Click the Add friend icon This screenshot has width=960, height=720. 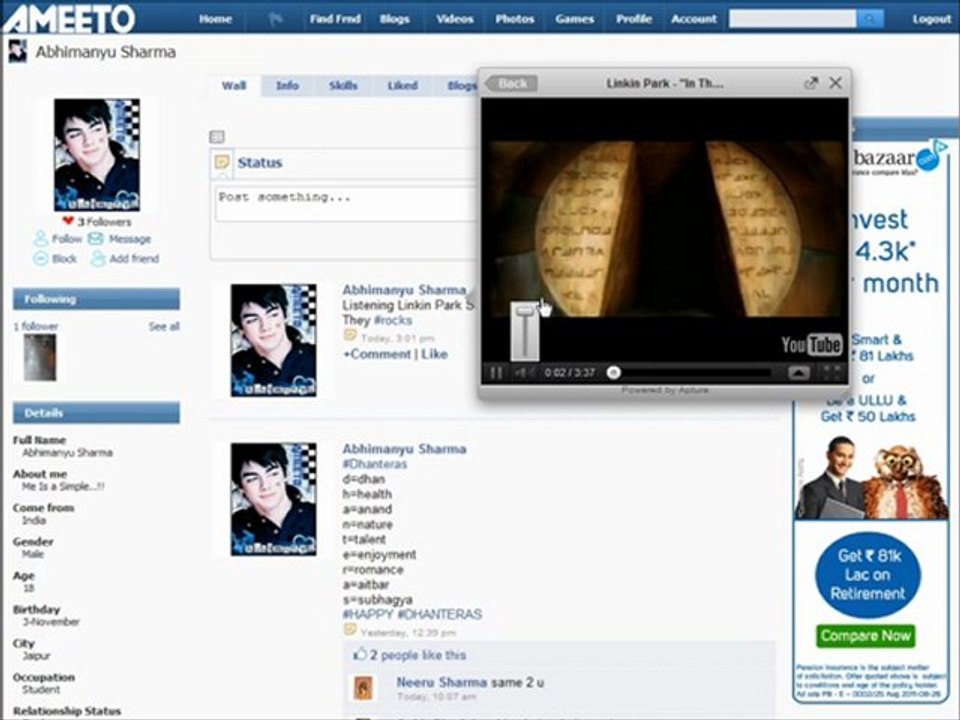pos(97,259)
